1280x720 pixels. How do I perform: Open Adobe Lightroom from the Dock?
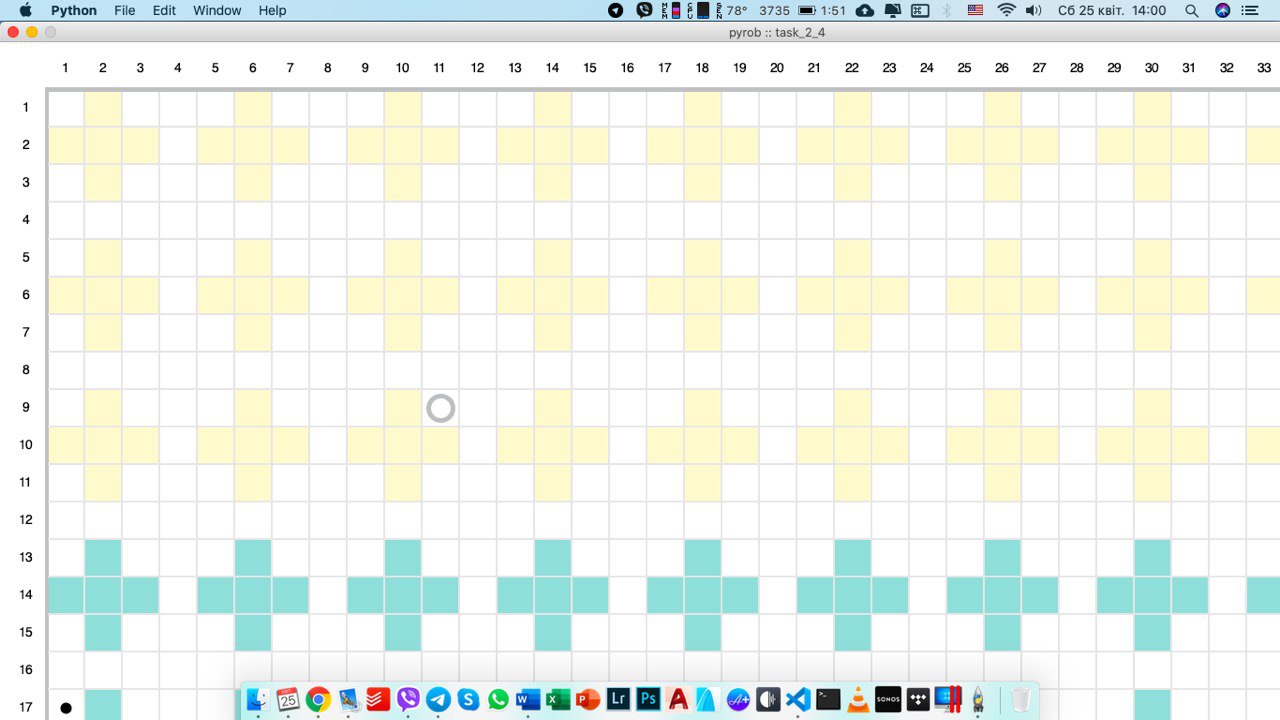pos(618,700)
